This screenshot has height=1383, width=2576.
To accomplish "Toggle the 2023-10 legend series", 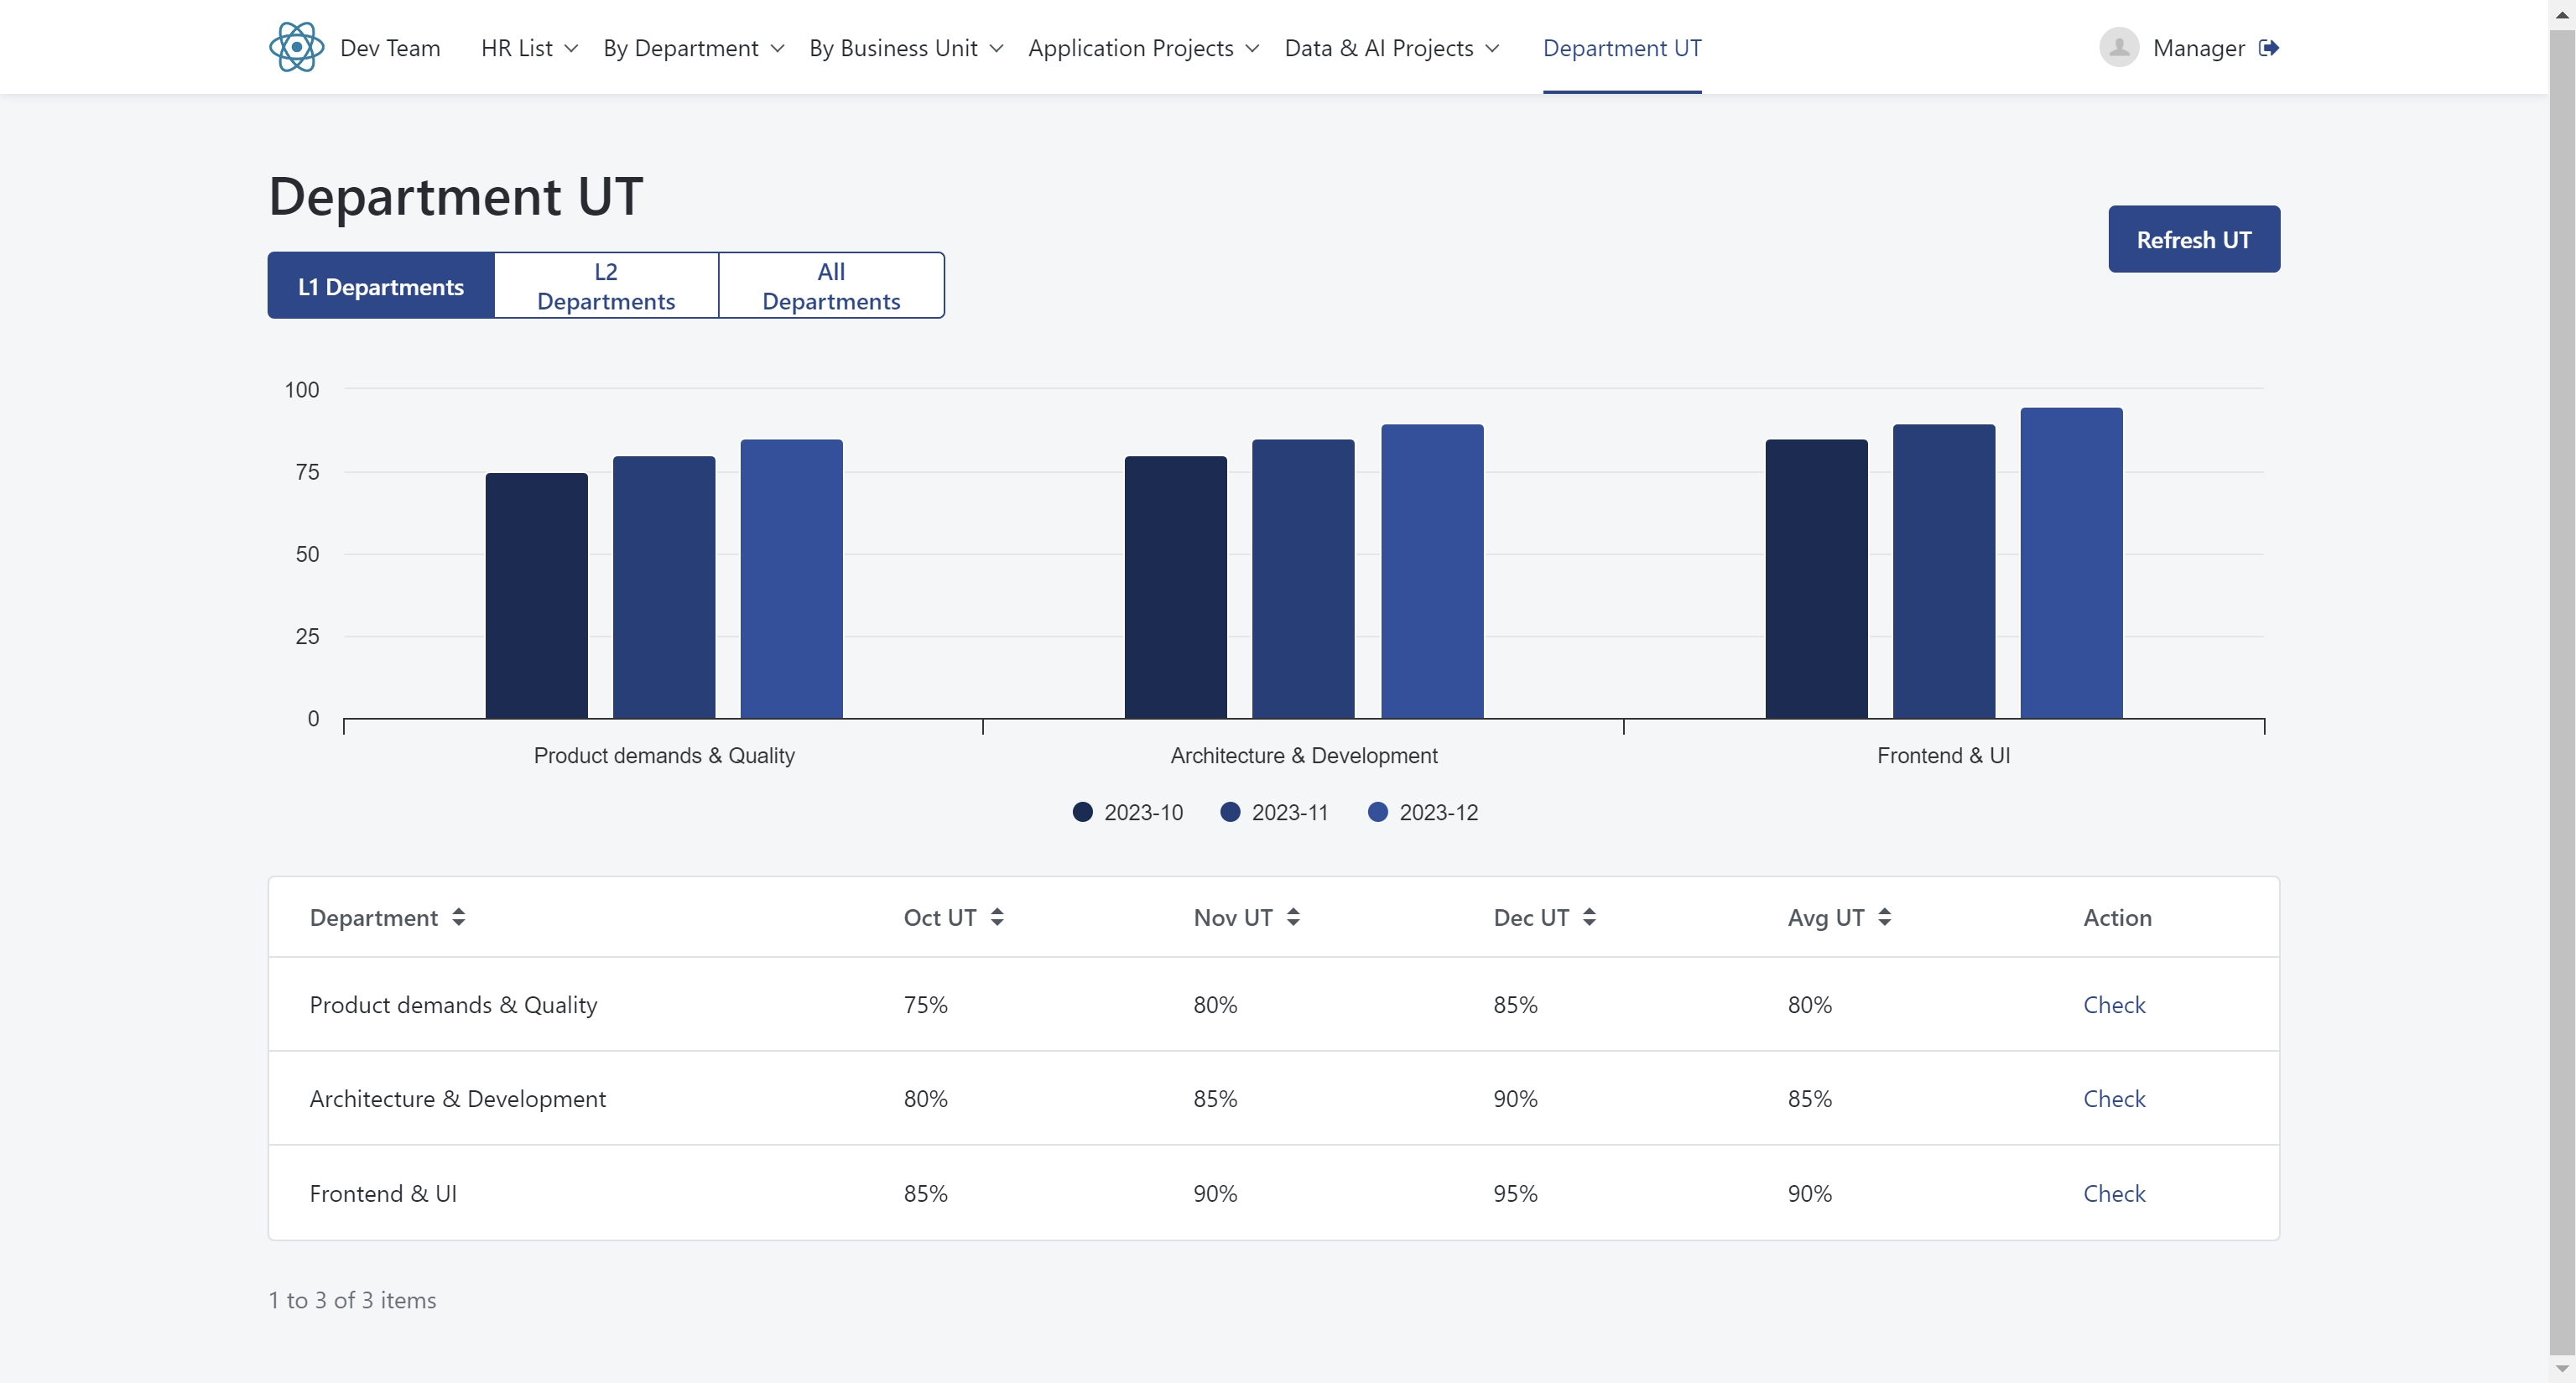I will [1127, 812].
